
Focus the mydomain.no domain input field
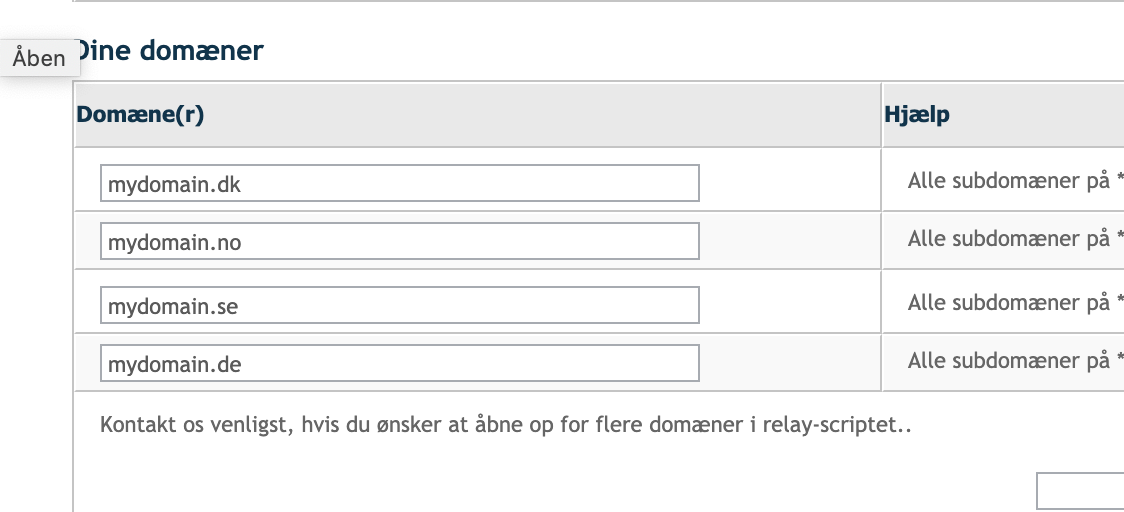(x=399, y=241)
